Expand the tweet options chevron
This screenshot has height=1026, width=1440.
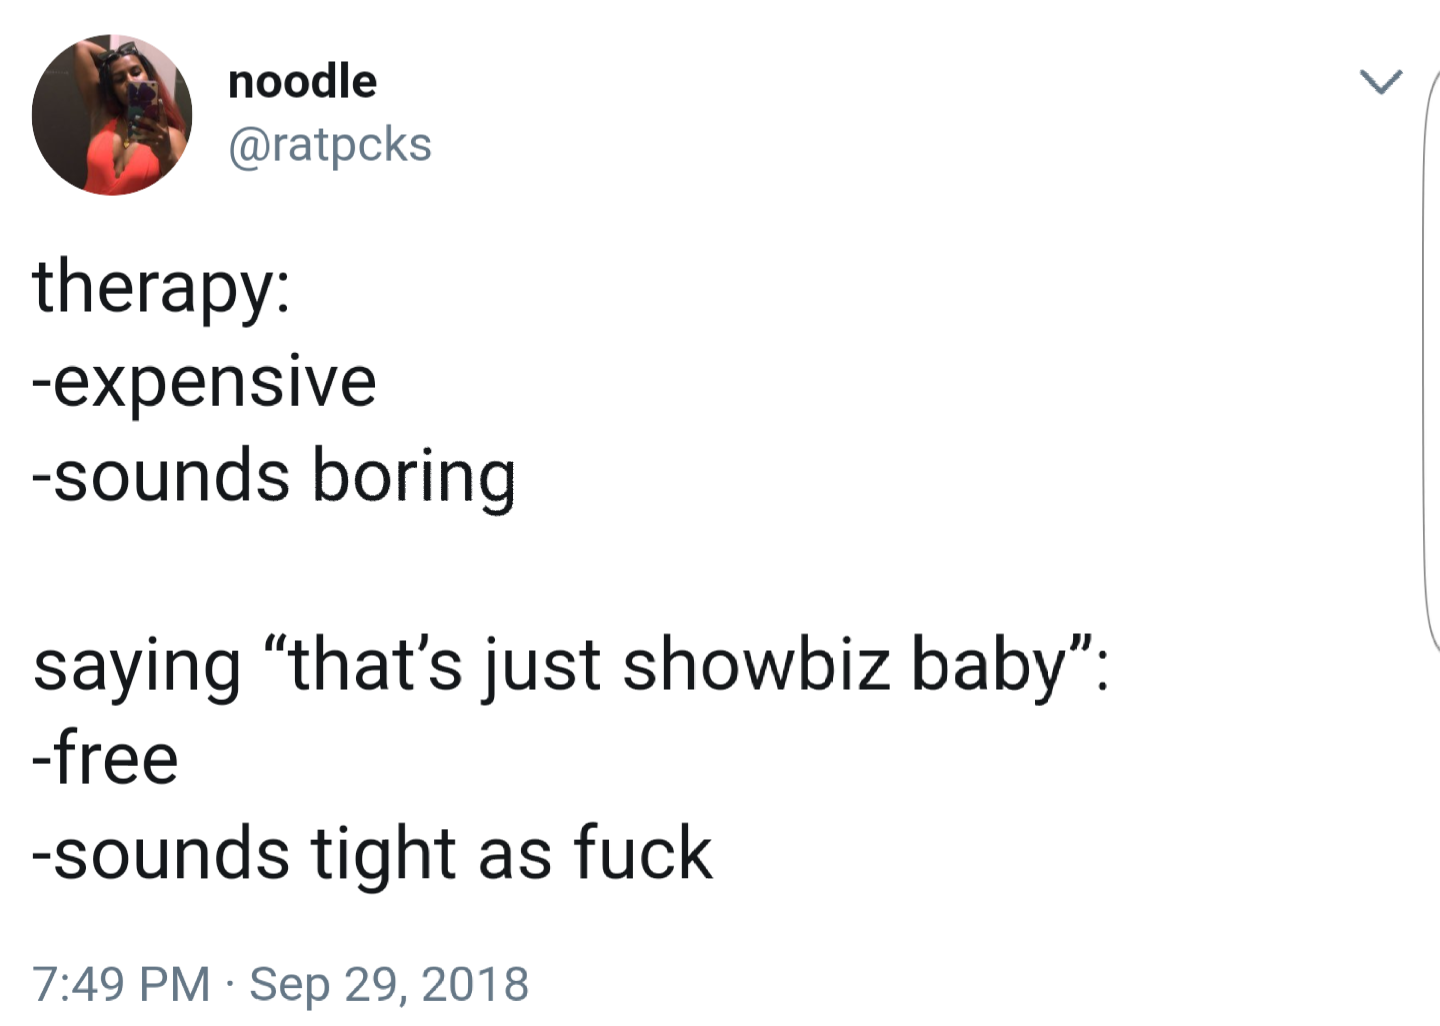[1382, 81]
